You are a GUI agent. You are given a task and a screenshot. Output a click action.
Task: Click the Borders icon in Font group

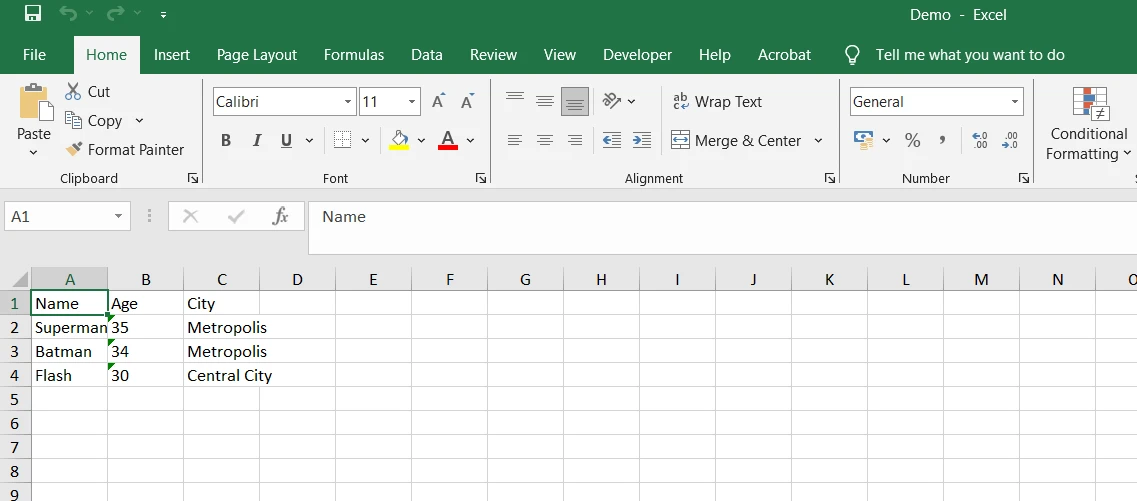pyautogui.click(x=343, y=140)
